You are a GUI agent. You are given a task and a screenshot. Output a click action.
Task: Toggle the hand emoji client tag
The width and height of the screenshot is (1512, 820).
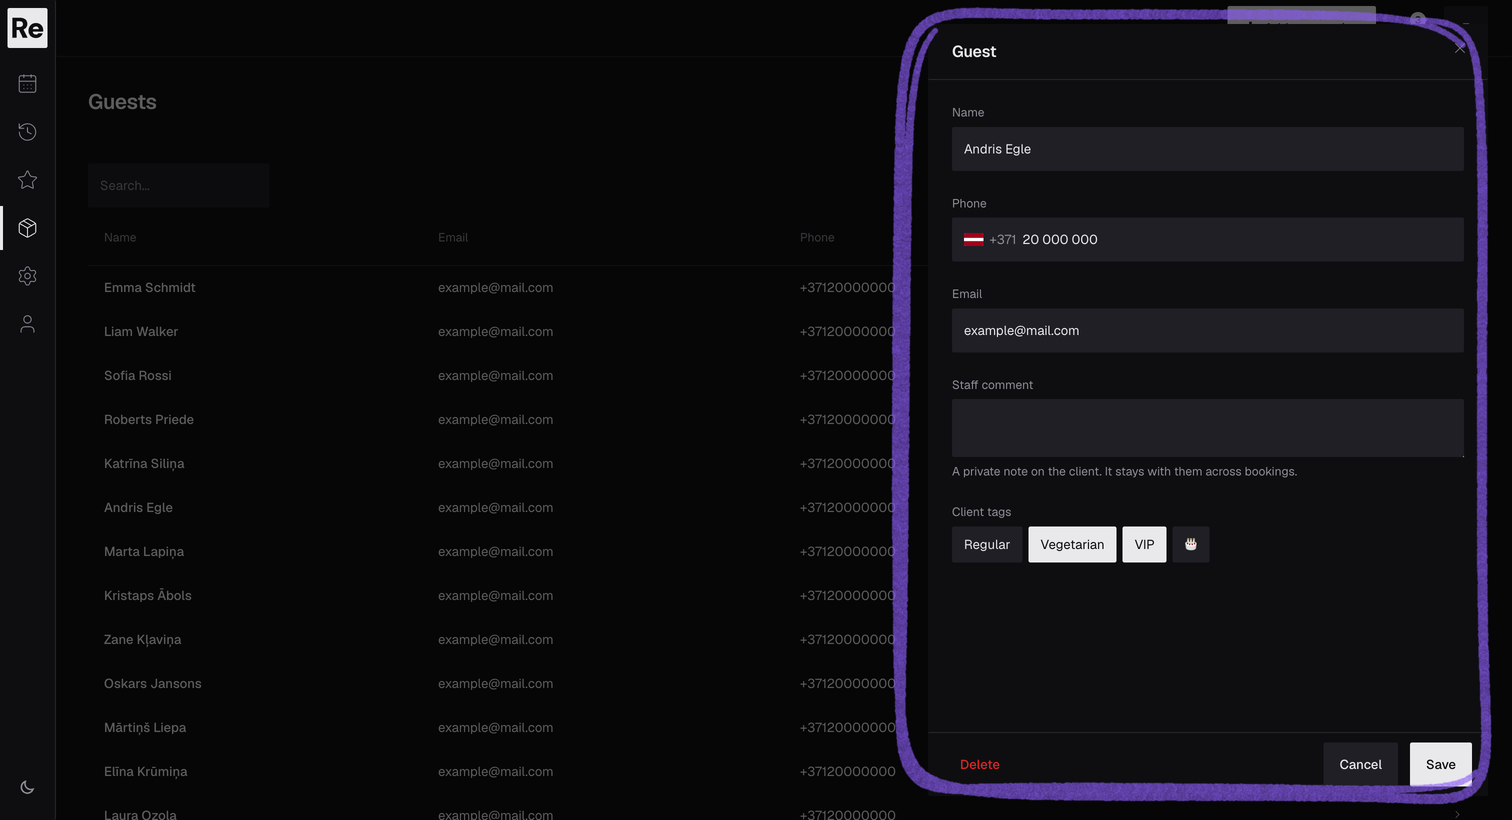pos(1191,545)
